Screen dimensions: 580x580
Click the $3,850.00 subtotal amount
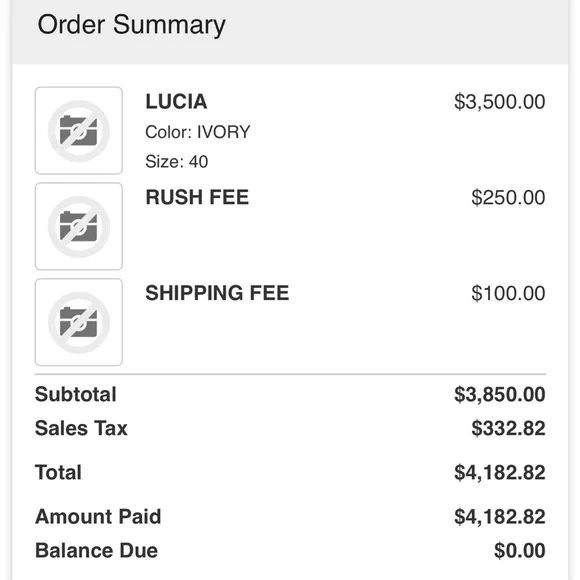[x=500, y=394]
